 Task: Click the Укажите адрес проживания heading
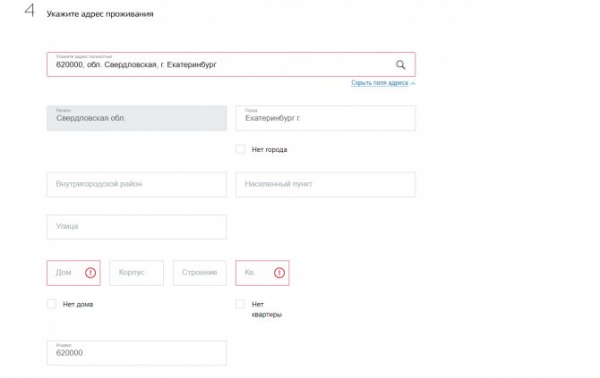click(100, 14)
